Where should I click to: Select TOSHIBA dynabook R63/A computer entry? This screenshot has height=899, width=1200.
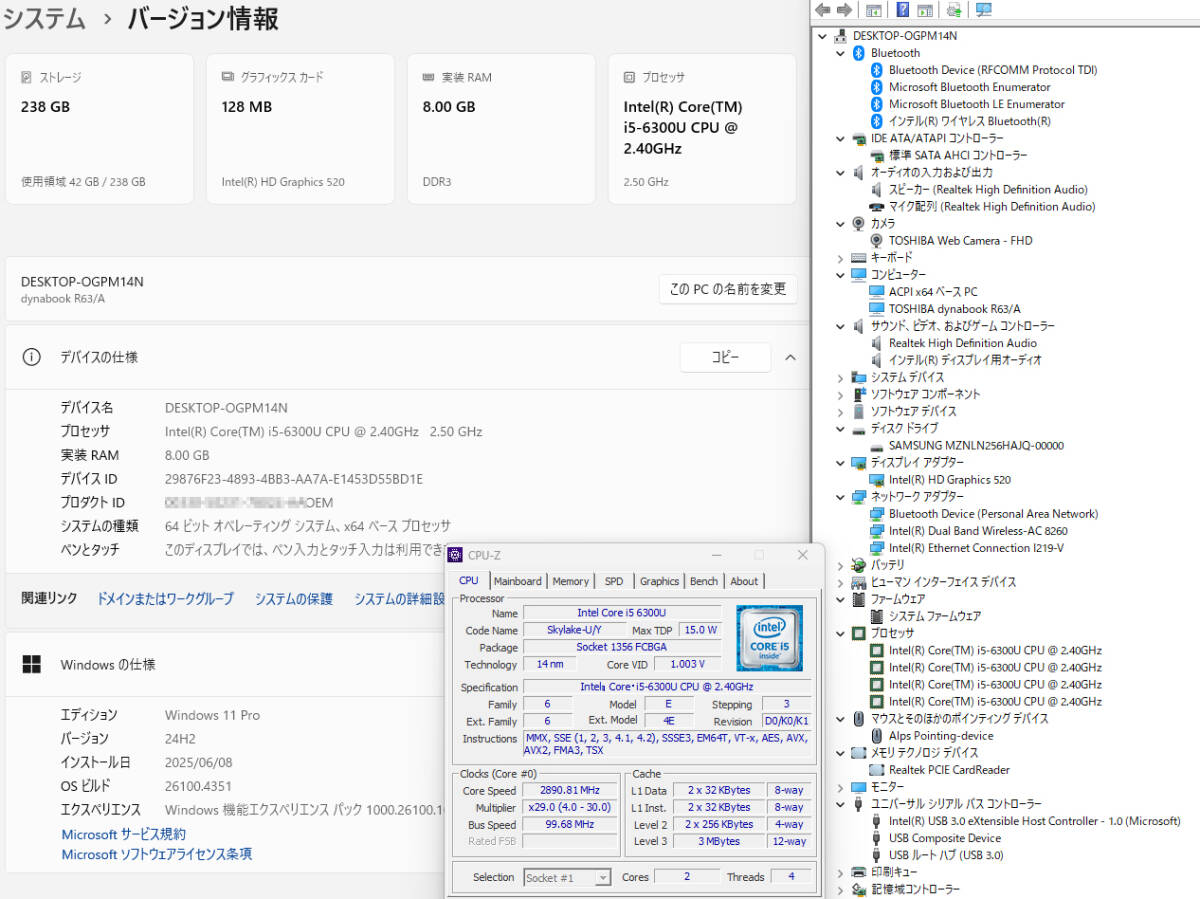coord(954,309)
